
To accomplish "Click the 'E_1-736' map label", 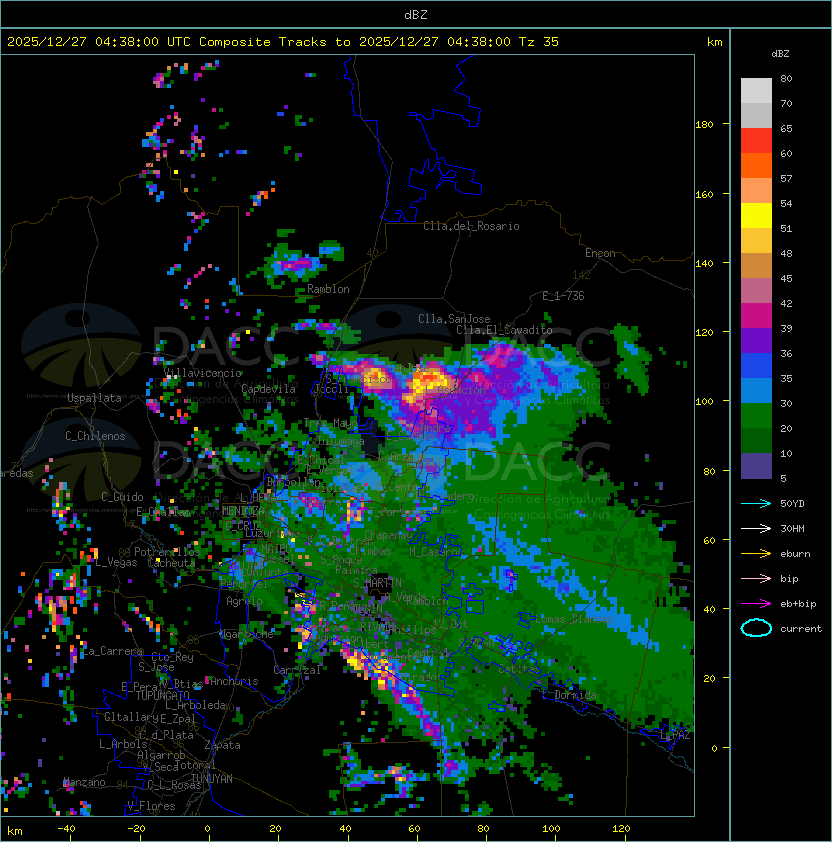I will [563, 296].
